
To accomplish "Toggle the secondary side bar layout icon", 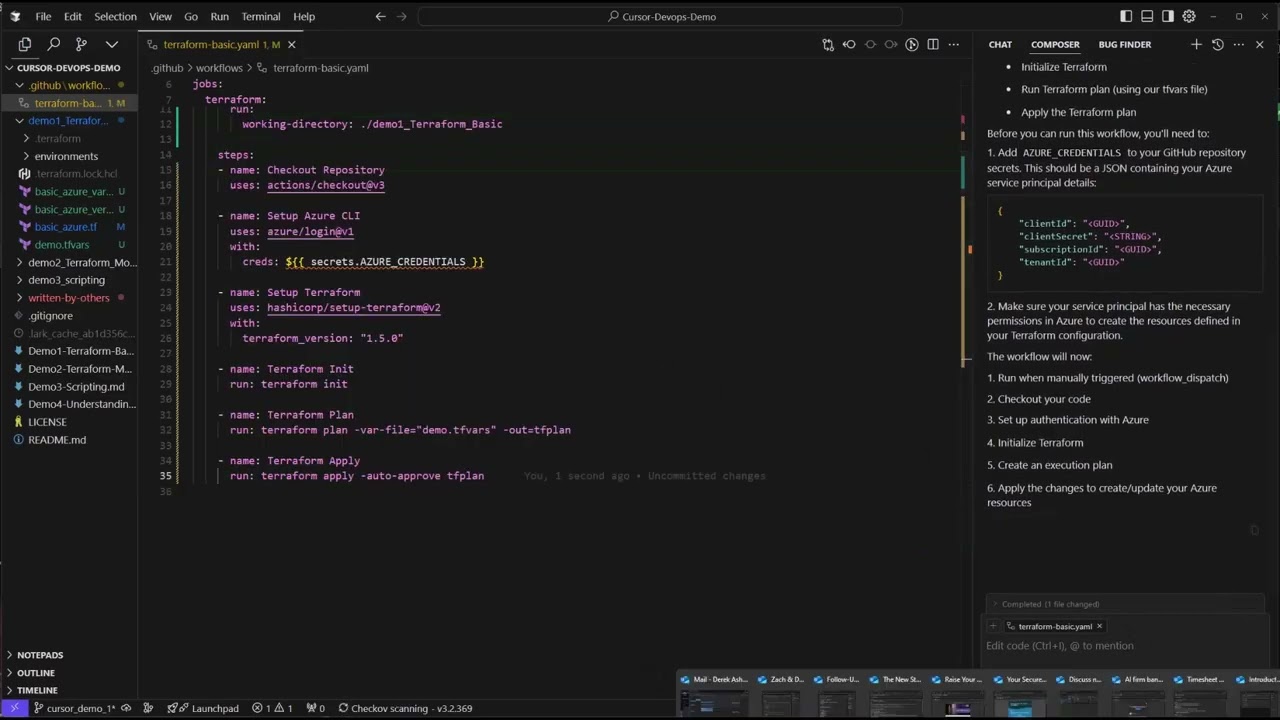I will click(1168, 16).
